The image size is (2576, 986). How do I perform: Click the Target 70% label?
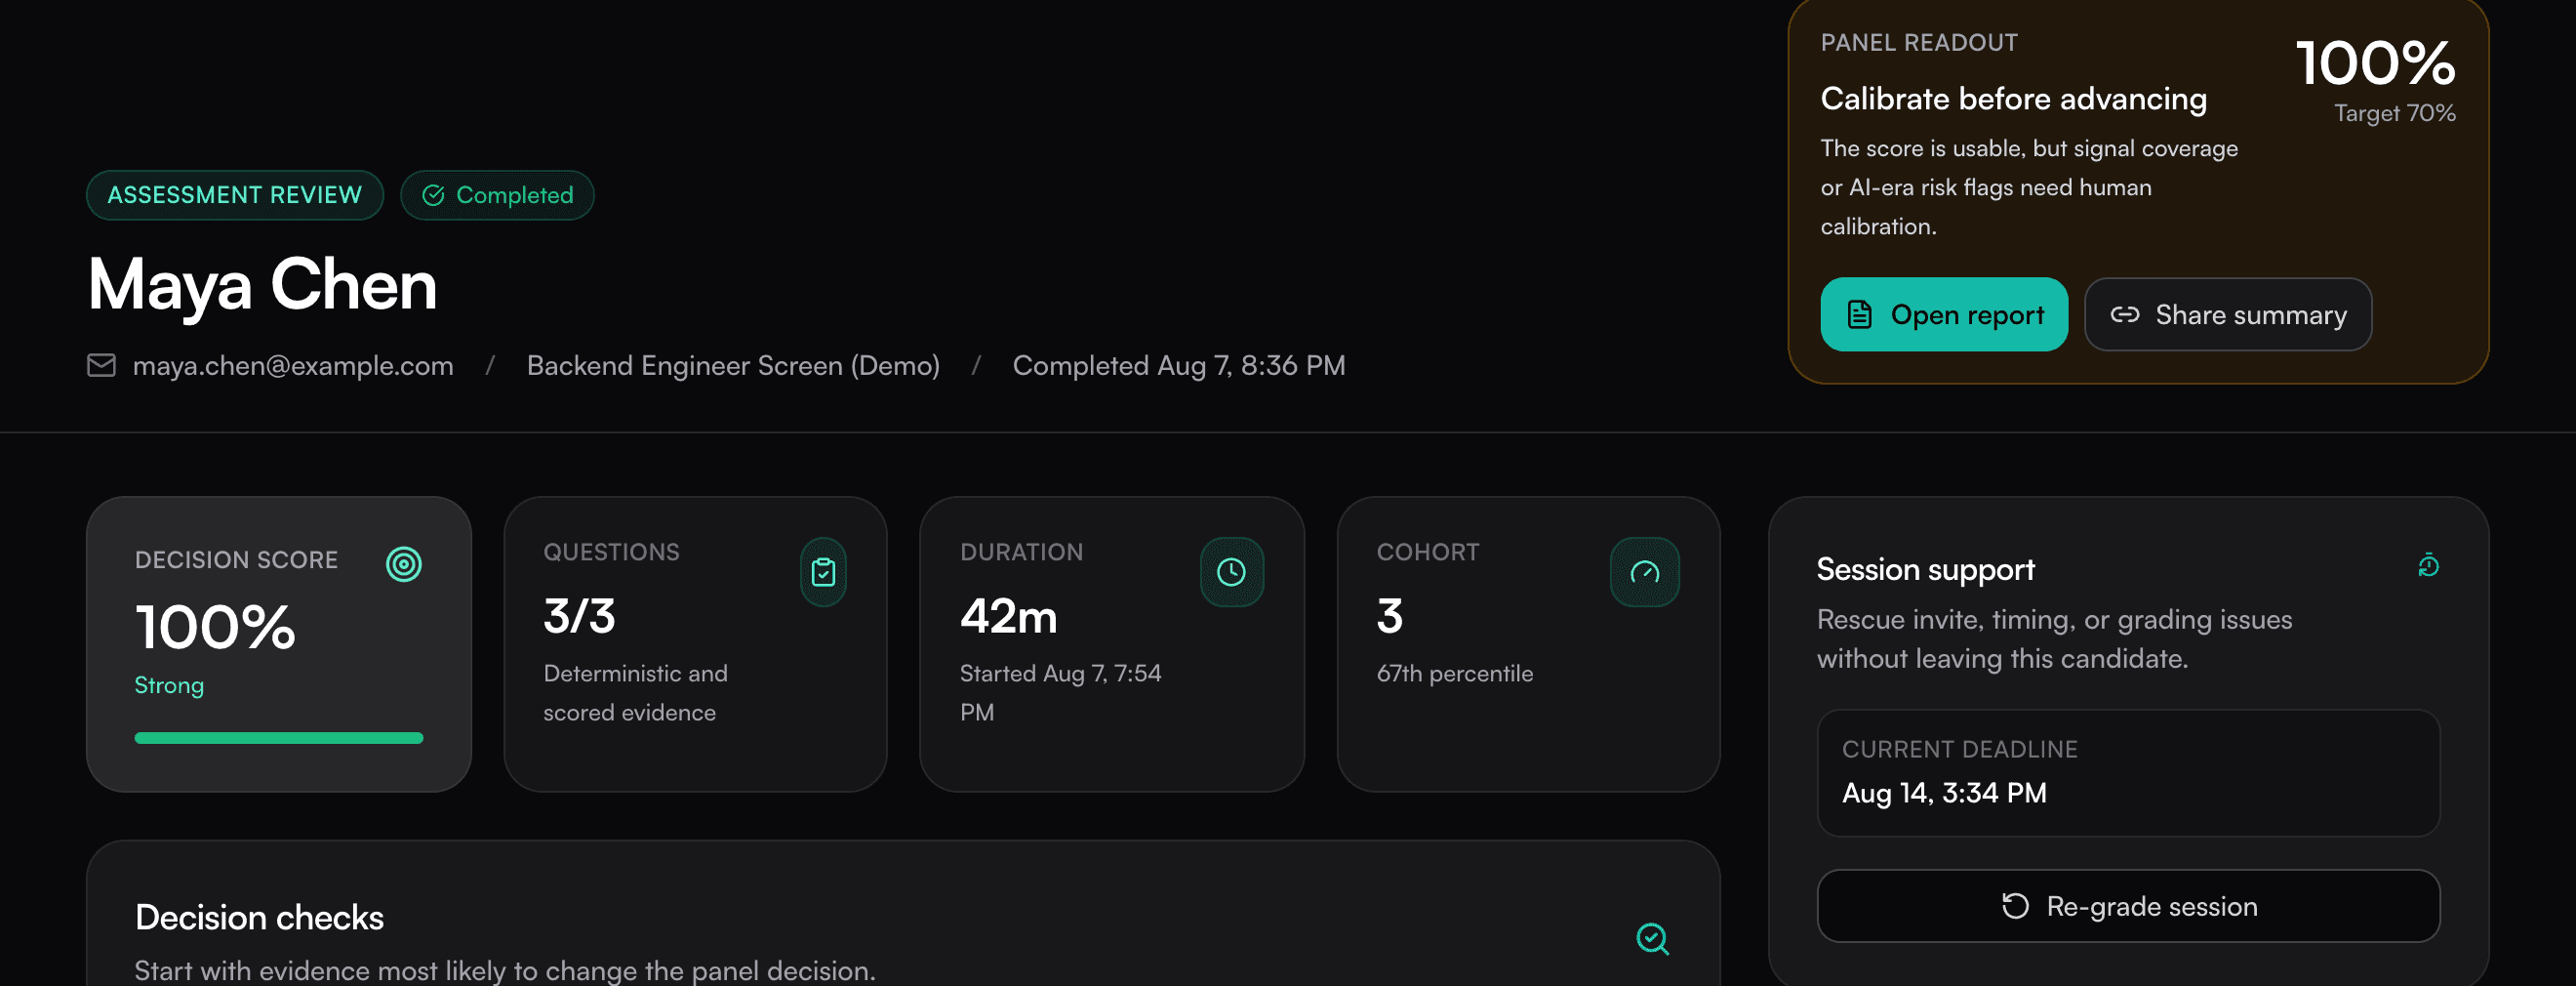[x=2394, y=113]
